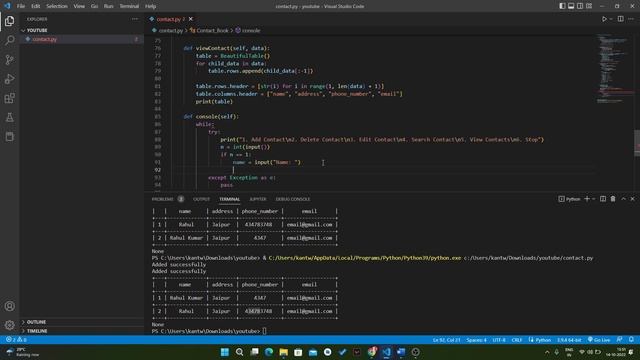Image resolution: width=640 pixels, height=360 pixels.
Task: Switch to the OUTPUT panel tab
Action: coord(201,199)
